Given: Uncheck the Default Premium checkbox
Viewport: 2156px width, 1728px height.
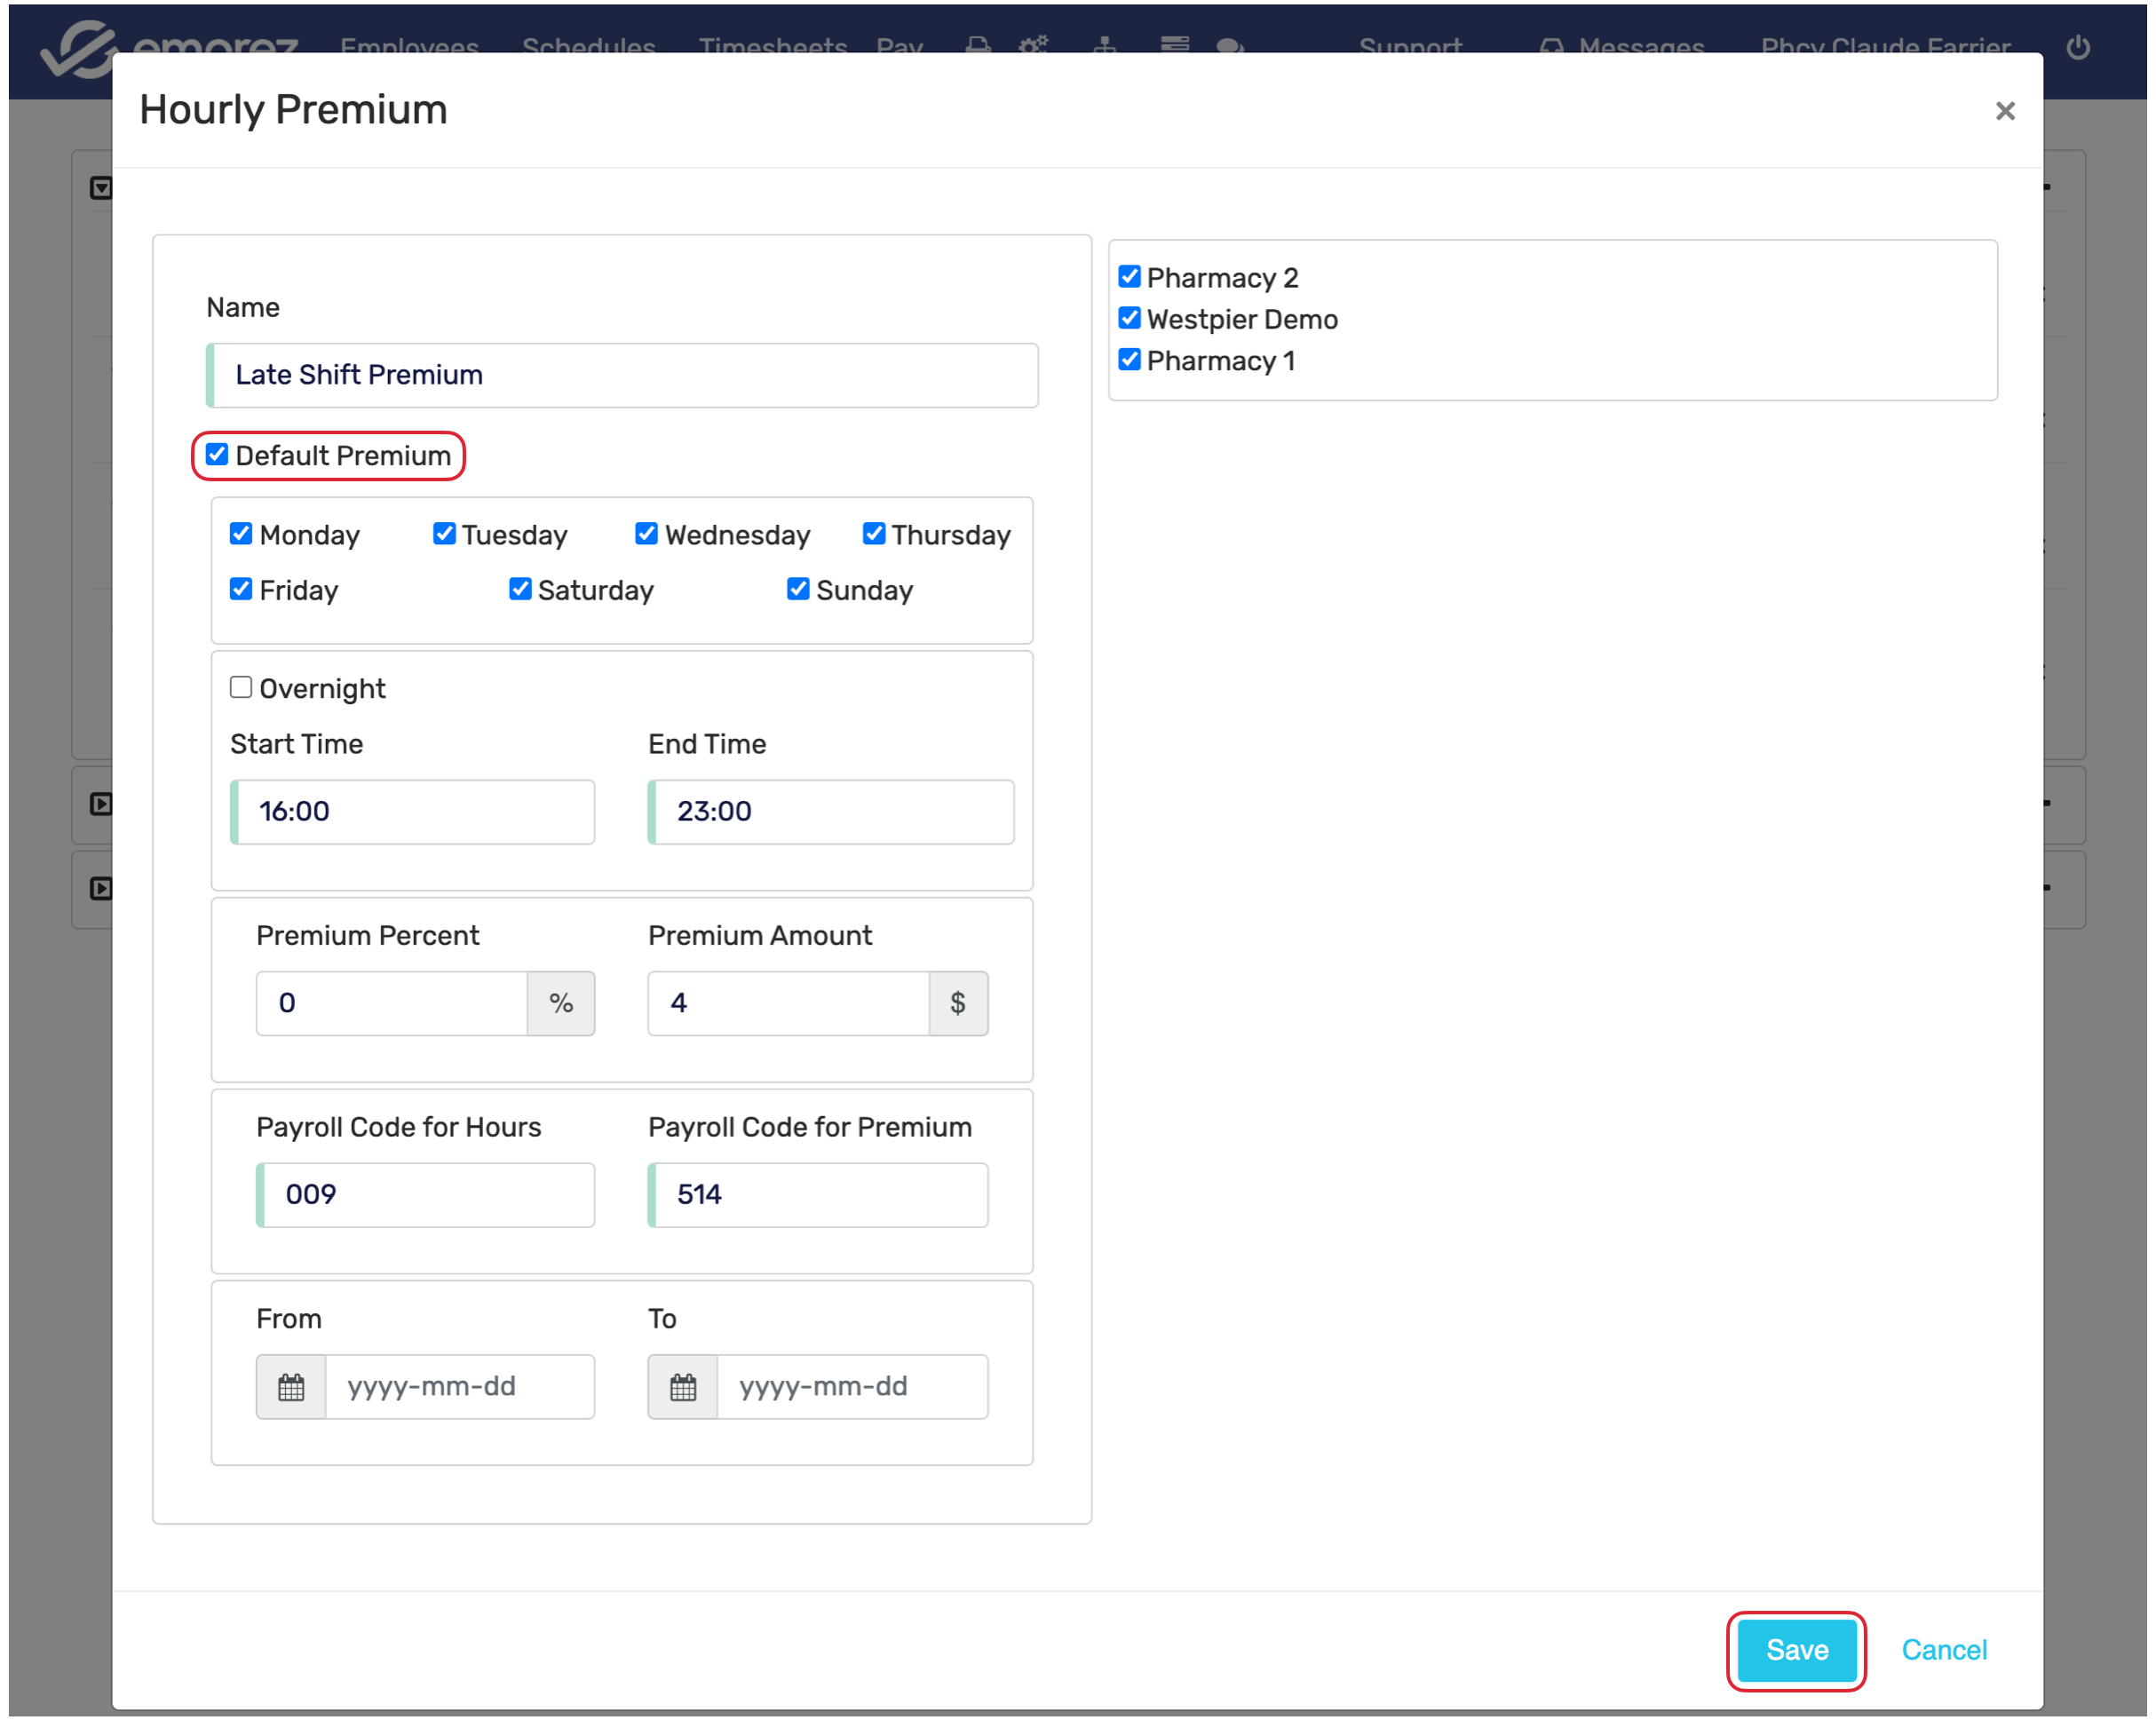Looking at the screenshot, I should point(217,455).
